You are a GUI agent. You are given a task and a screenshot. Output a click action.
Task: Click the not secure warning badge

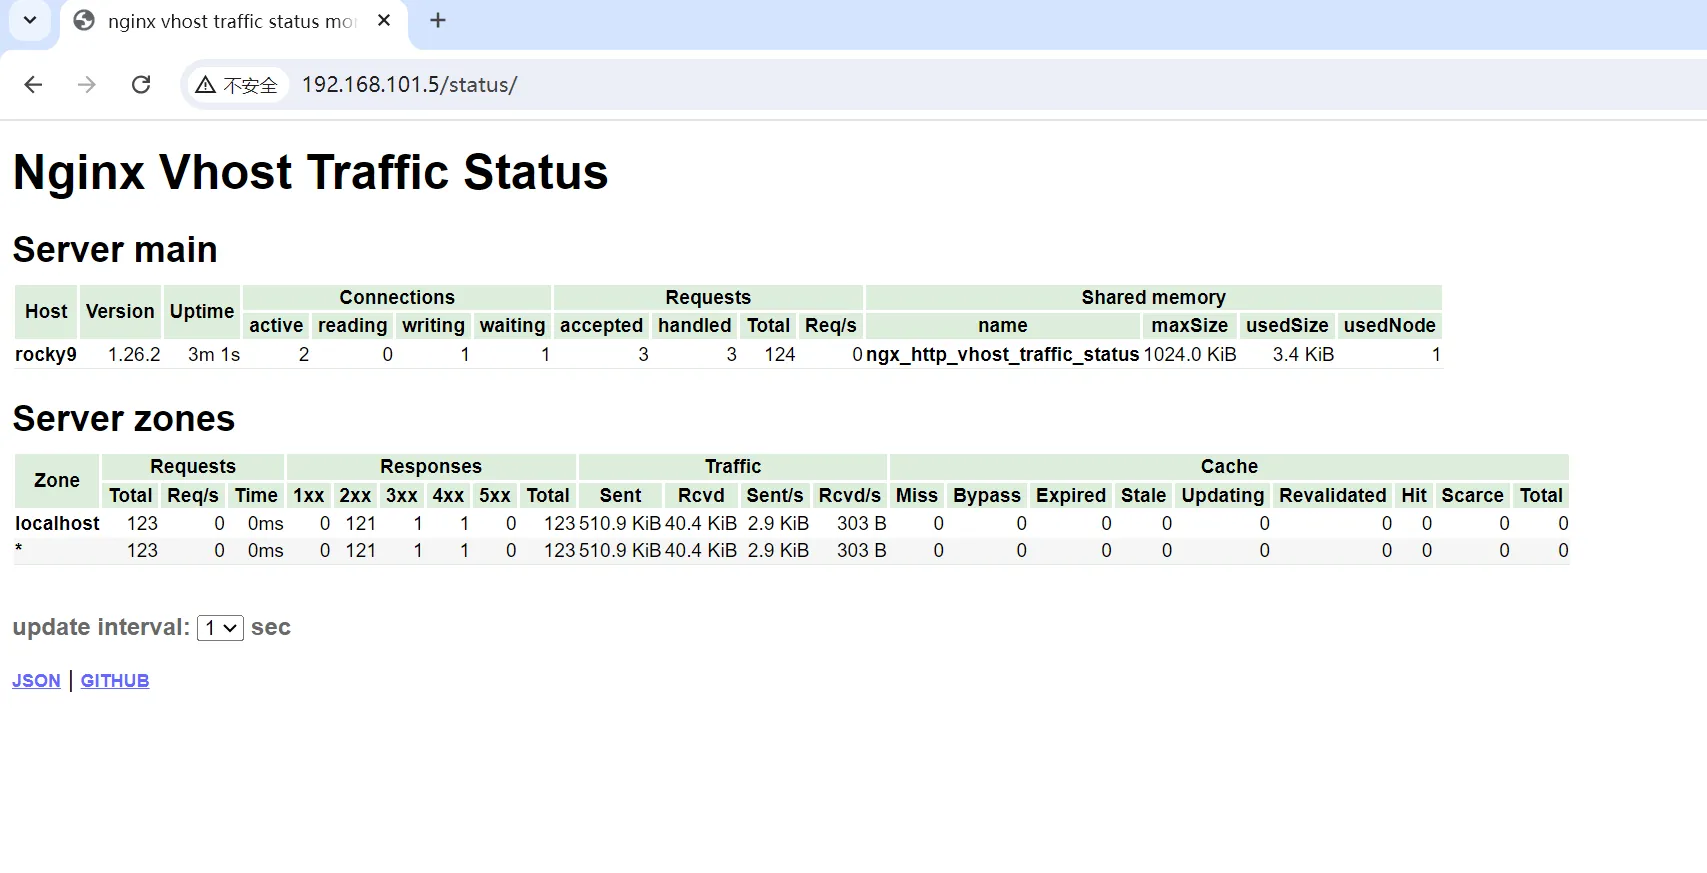pyautogui.click(x=237, y=85)
